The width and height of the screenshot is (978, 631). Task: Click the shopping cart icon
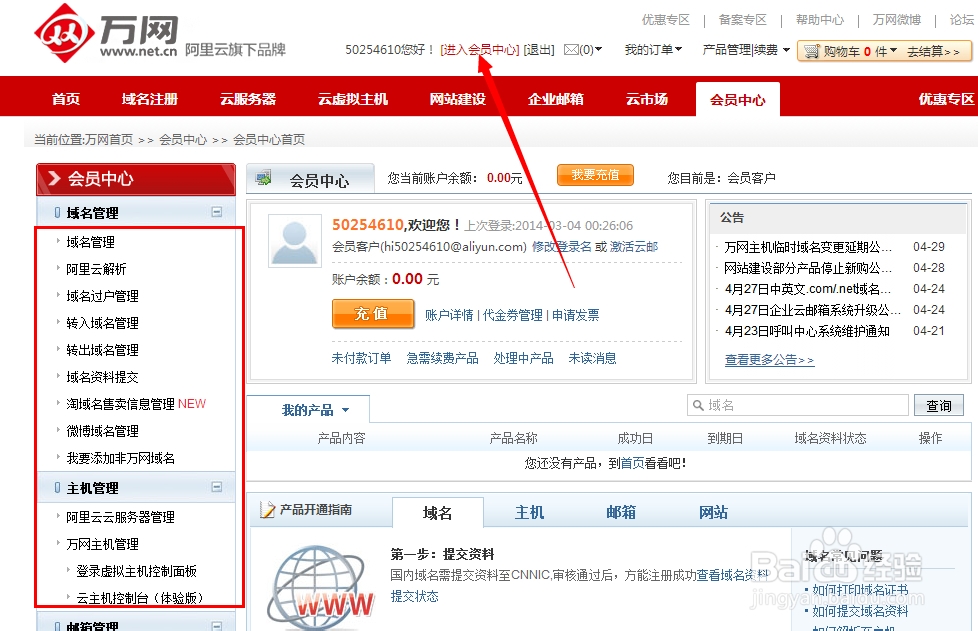[811, 51]
